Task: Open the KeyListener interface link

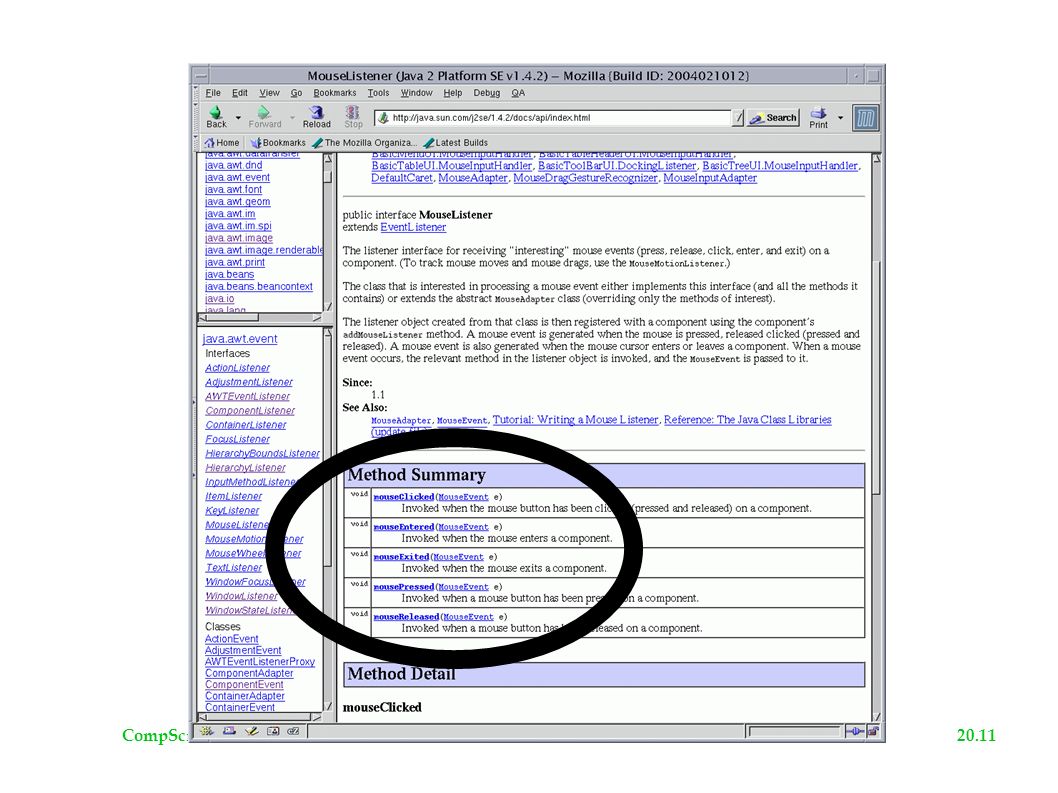Action: pyautogui.click(x=232, y=511)
